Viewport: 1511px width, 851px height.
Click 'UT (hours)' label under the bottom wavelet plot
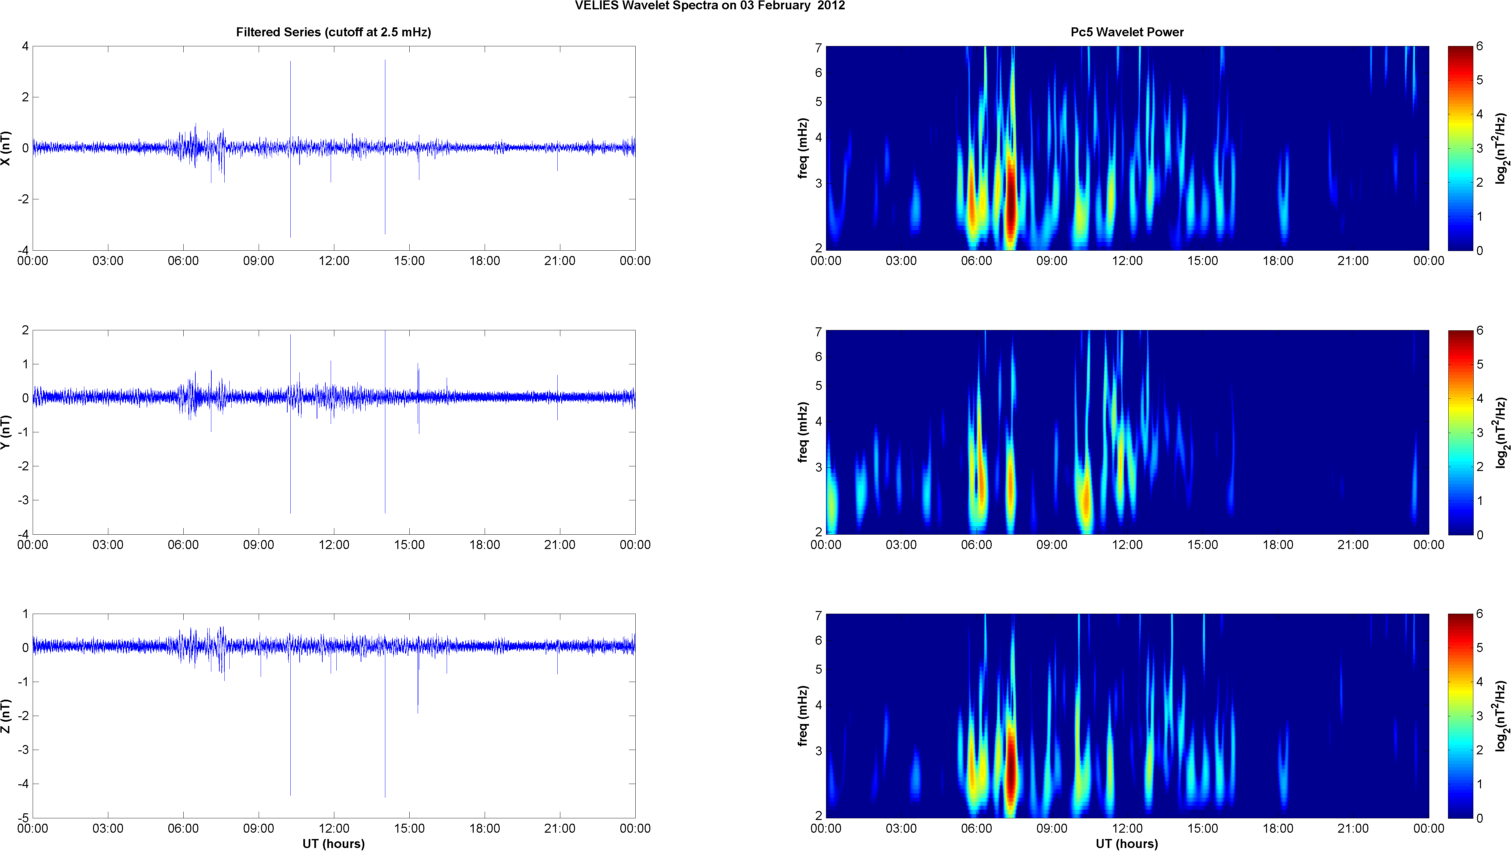[1127, 844]
